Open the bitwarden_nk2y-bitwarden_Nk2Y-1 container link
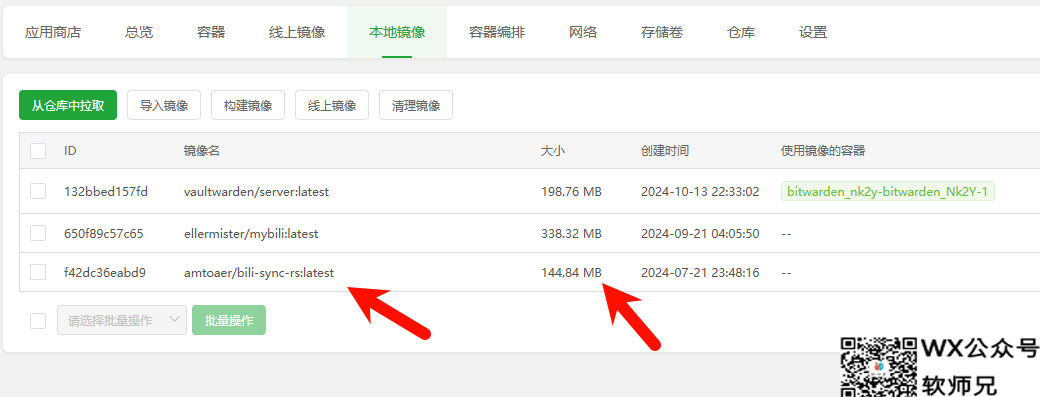The height and width of the screenshot is (397, 1040). 887,192
